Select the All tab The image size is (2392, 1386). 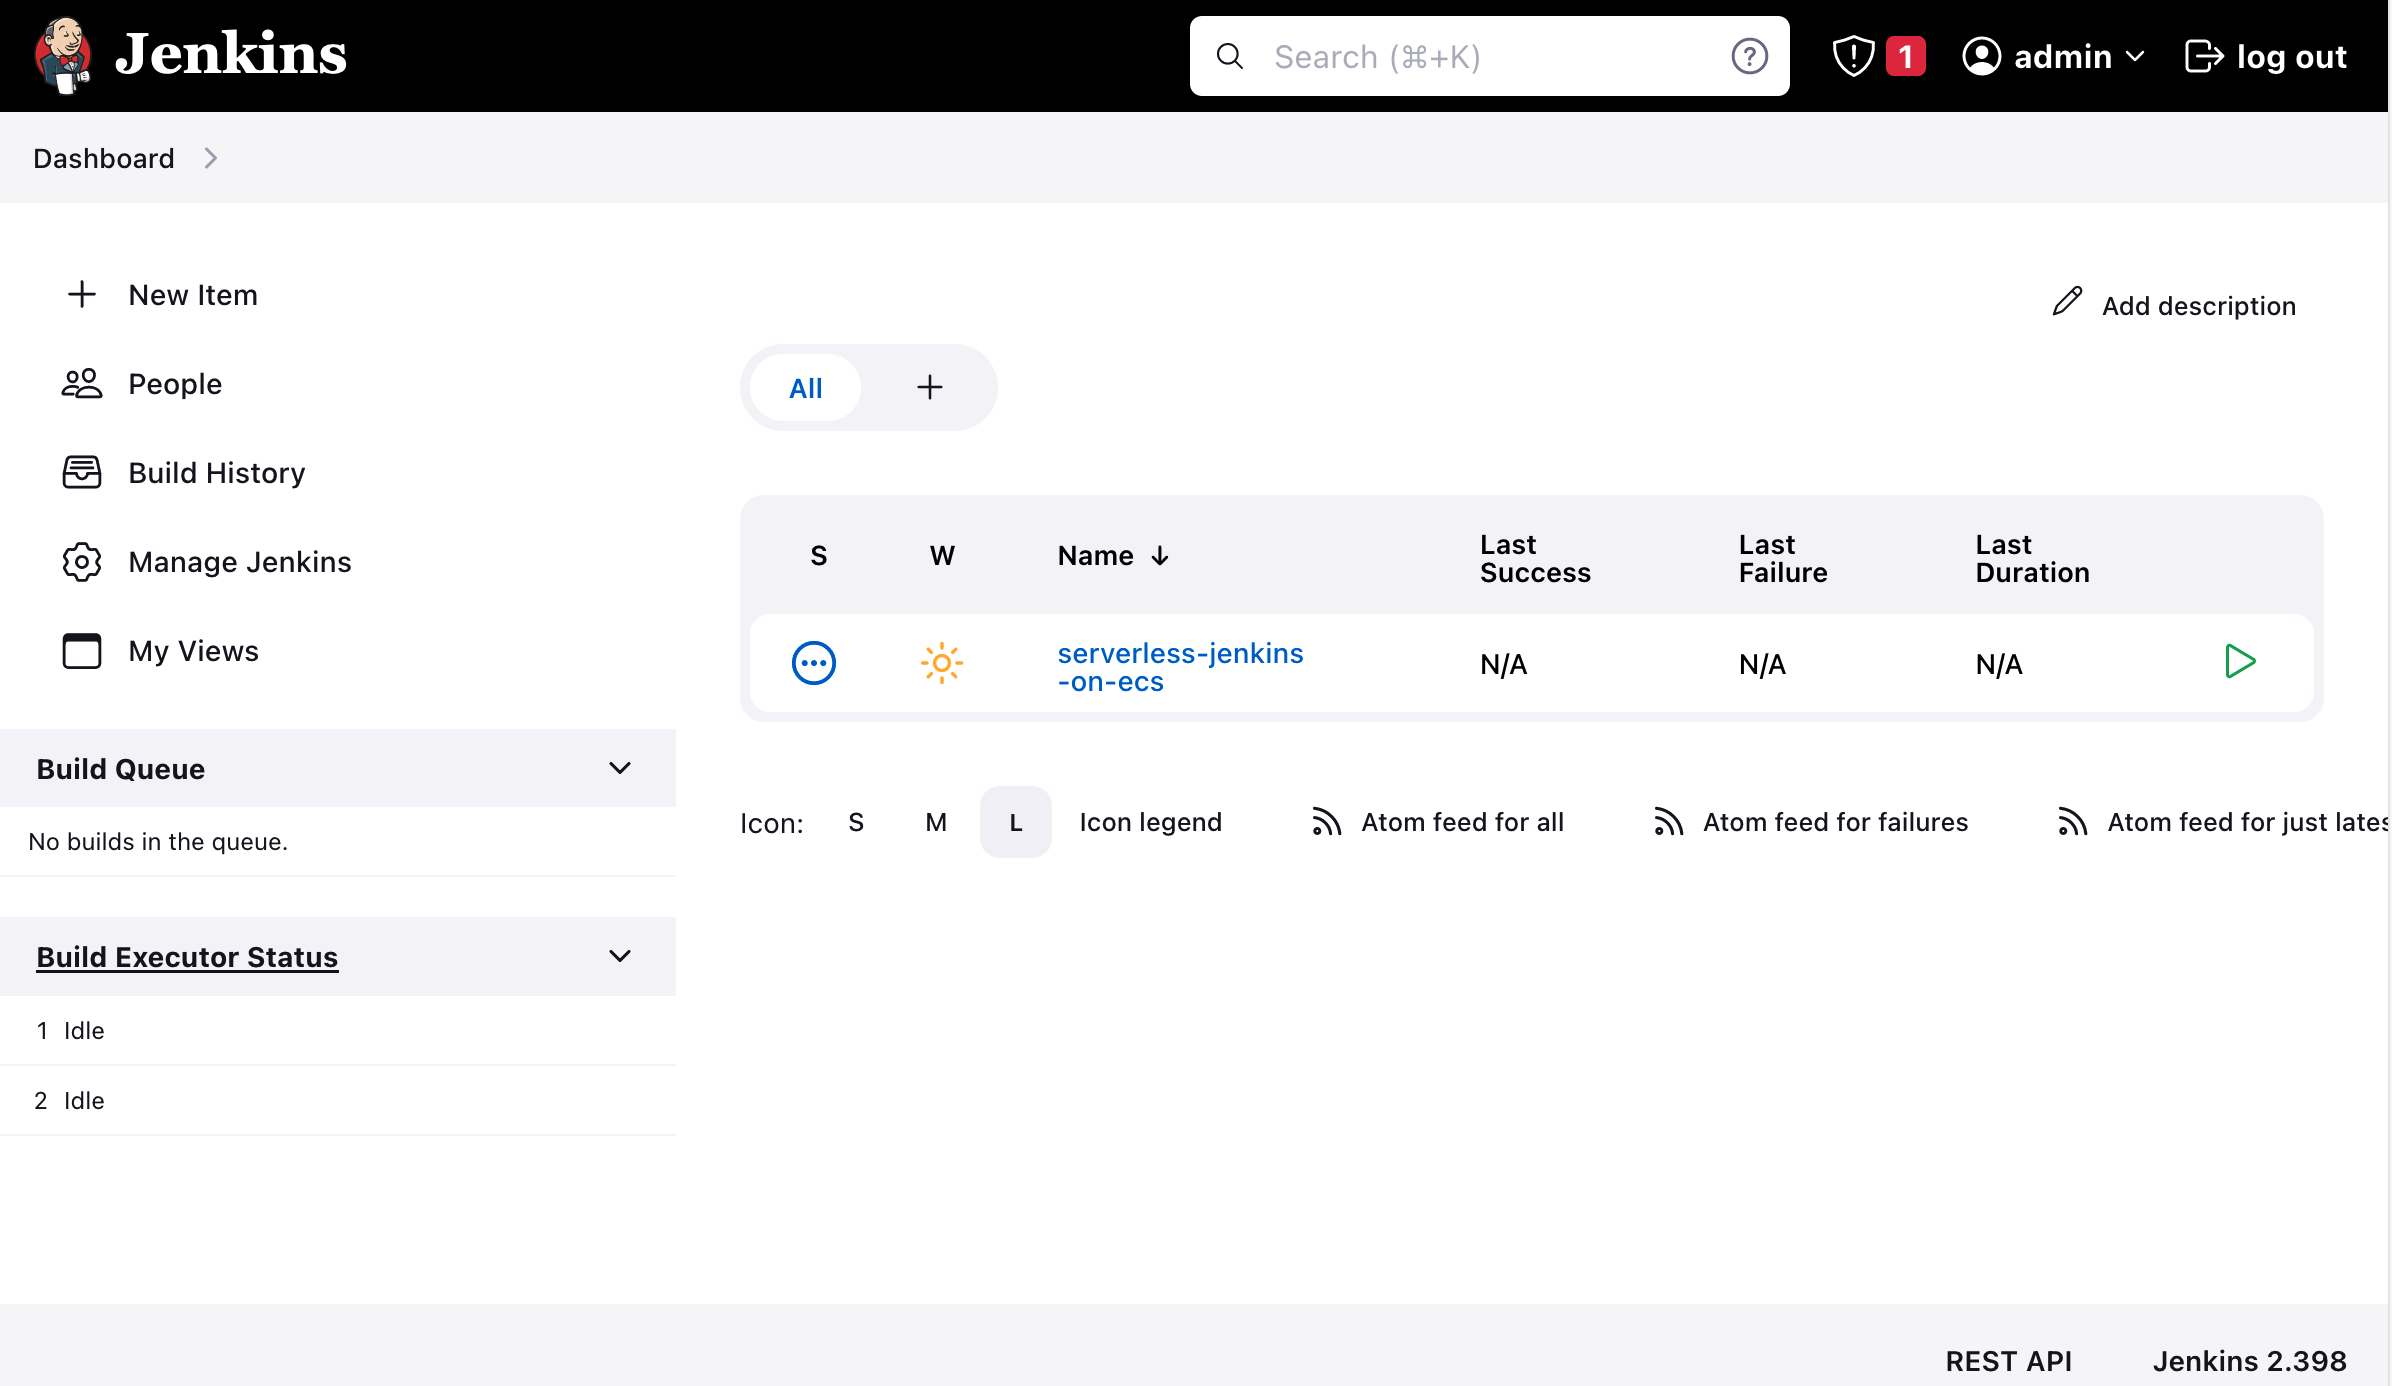[807, 388]
